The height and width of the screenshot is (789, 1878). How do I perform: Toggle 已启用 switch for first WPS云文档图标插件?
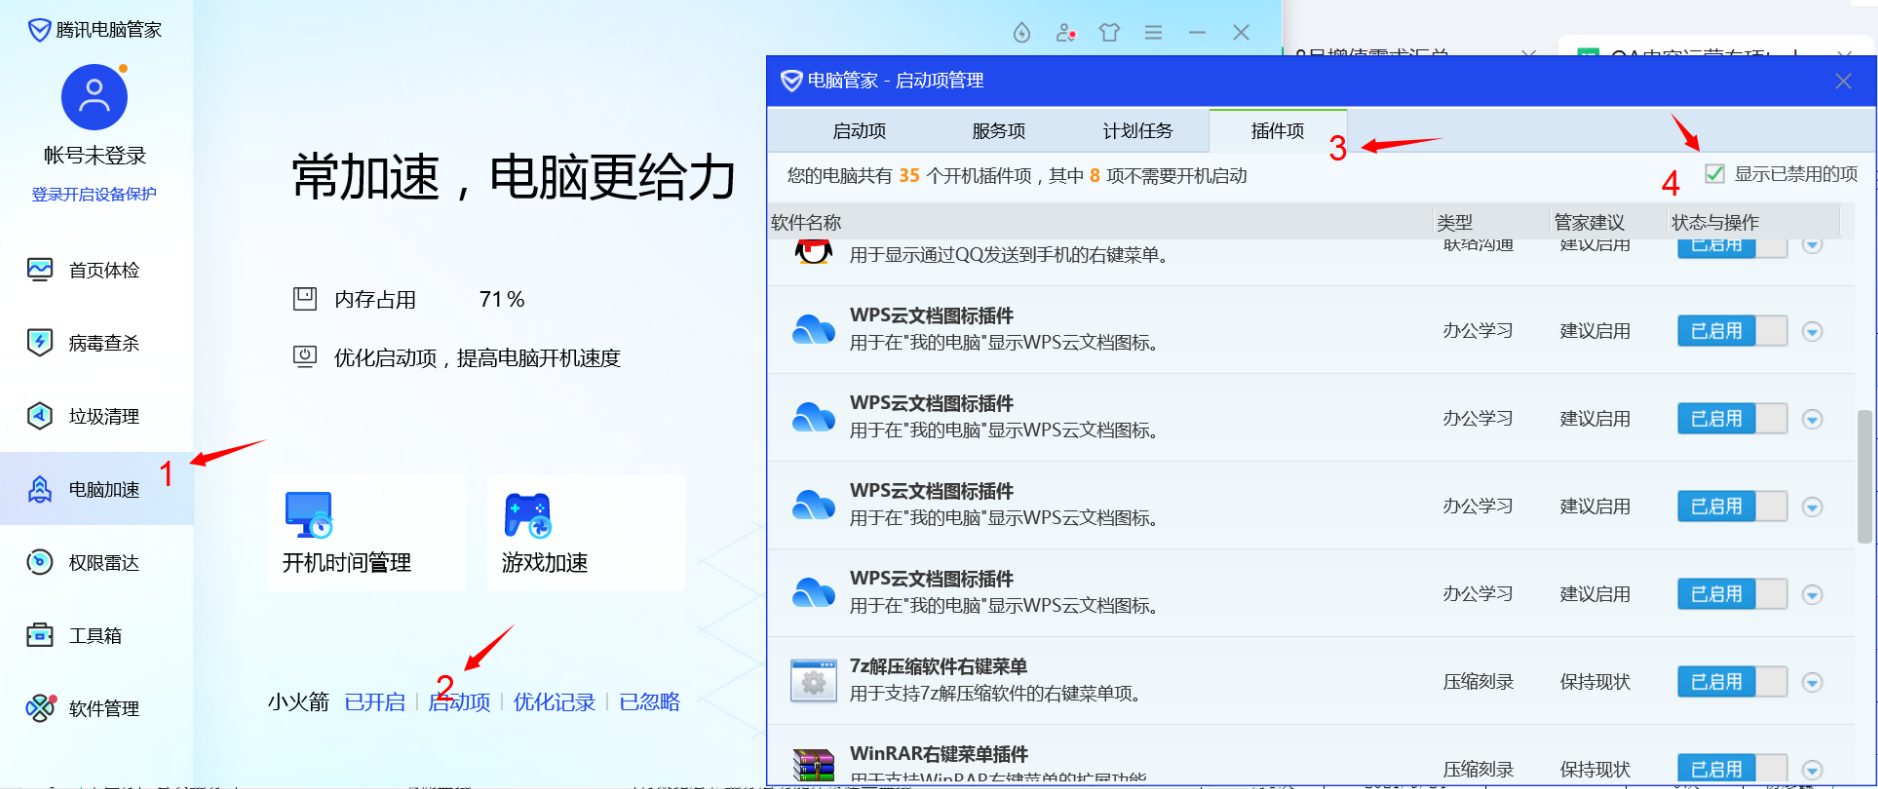click(1731, 331)
